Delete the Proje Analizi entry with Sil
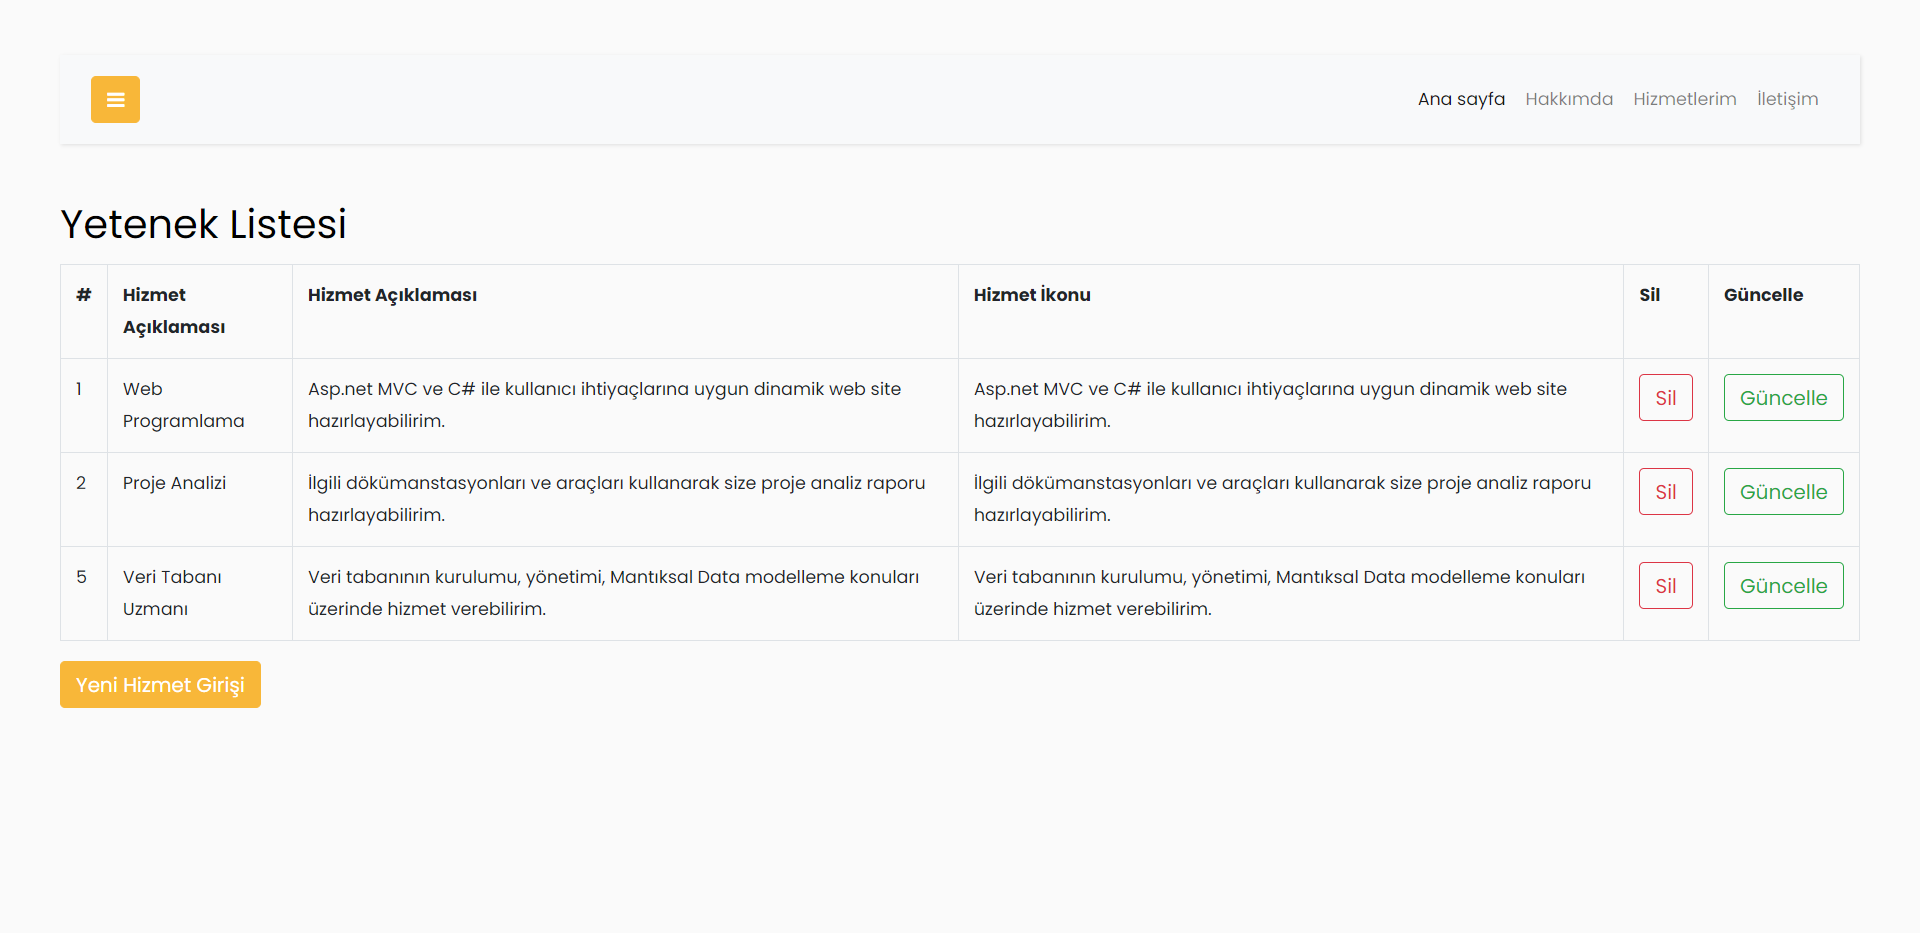 pos(1665,491)
